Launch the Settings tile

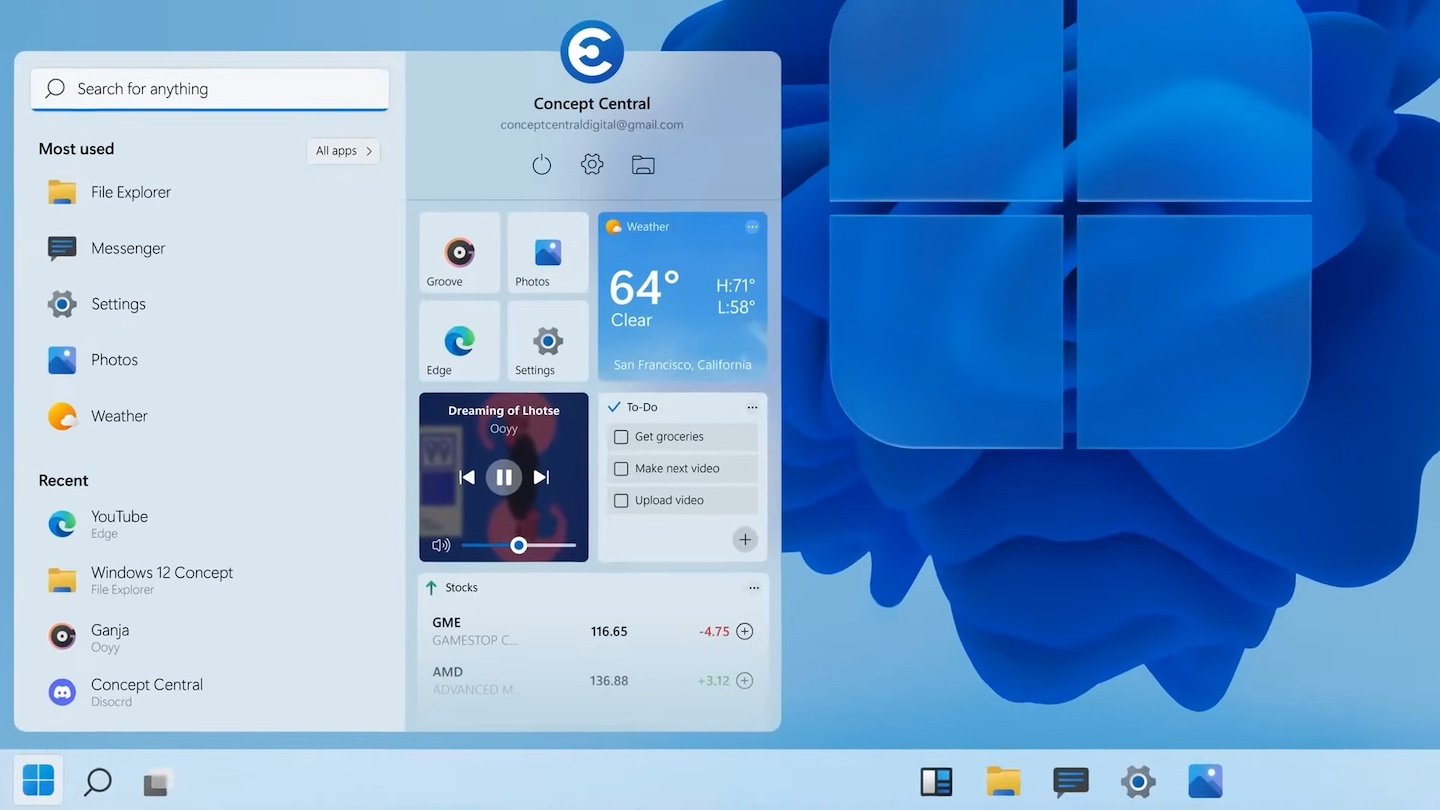pyautogui.click(x=548, y=341)
